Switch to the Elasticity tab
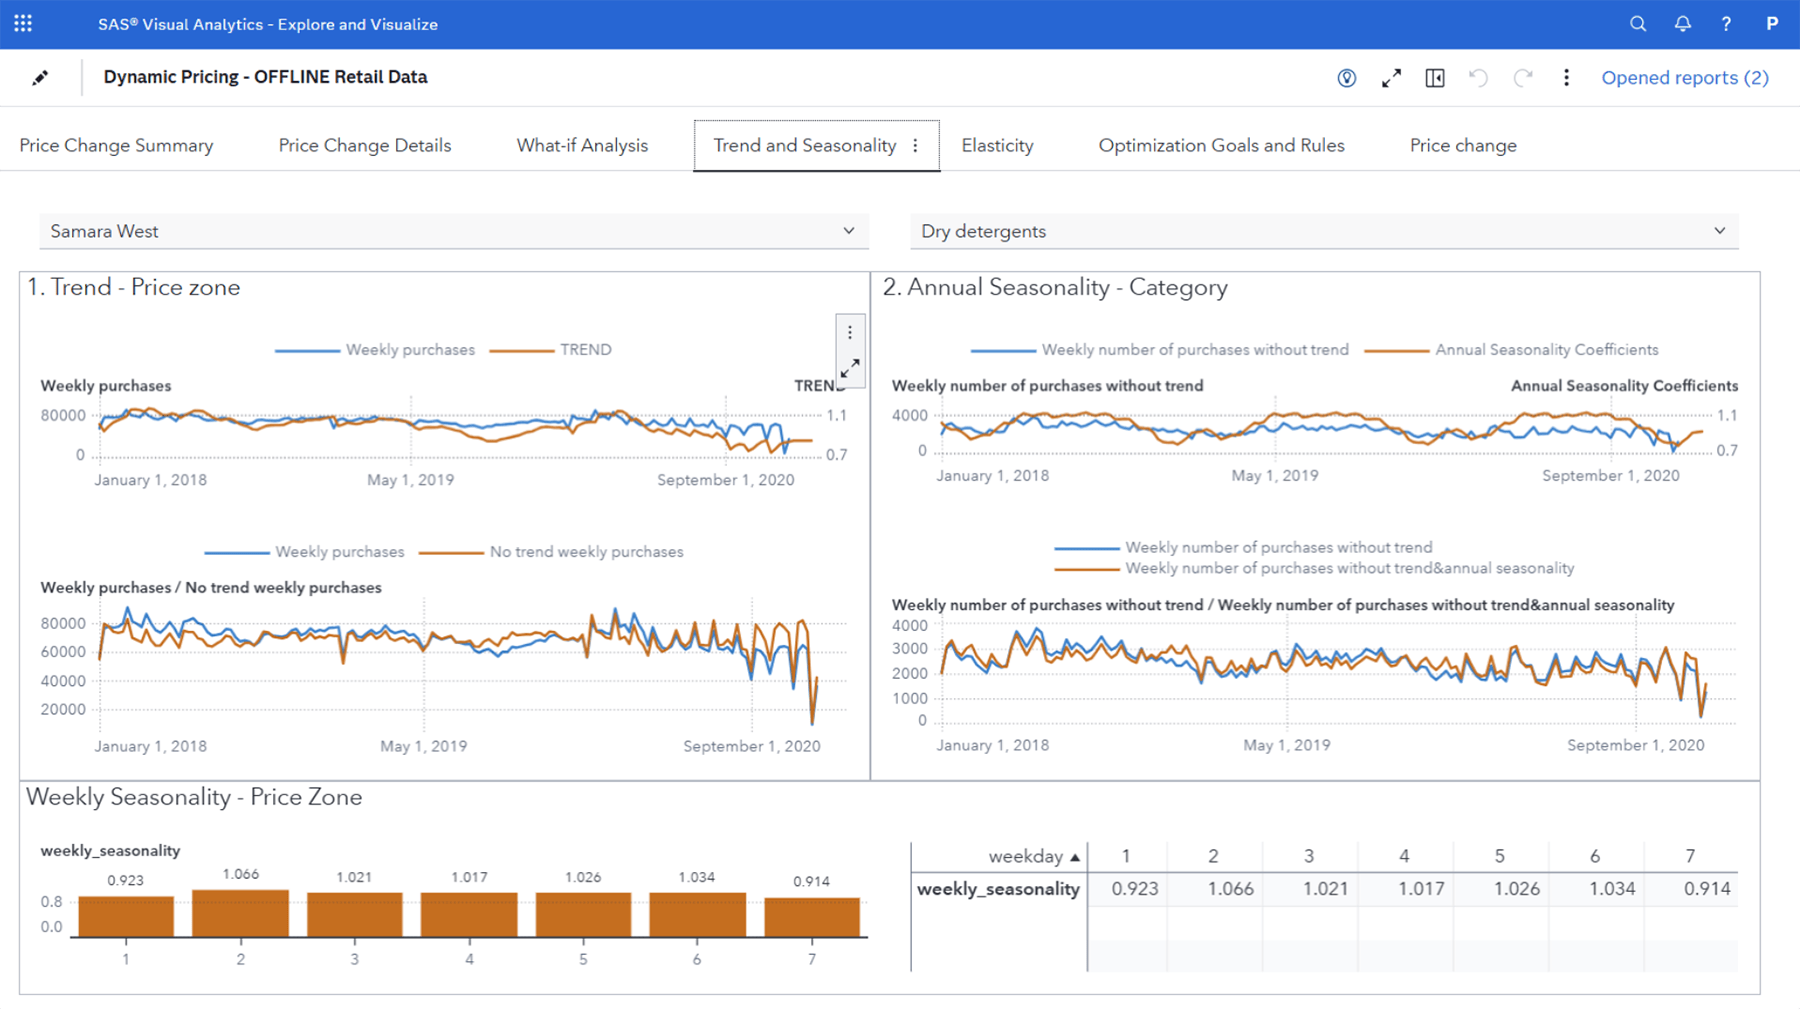The height and width of the screenshot is (1011, 1800). [997, 145]
